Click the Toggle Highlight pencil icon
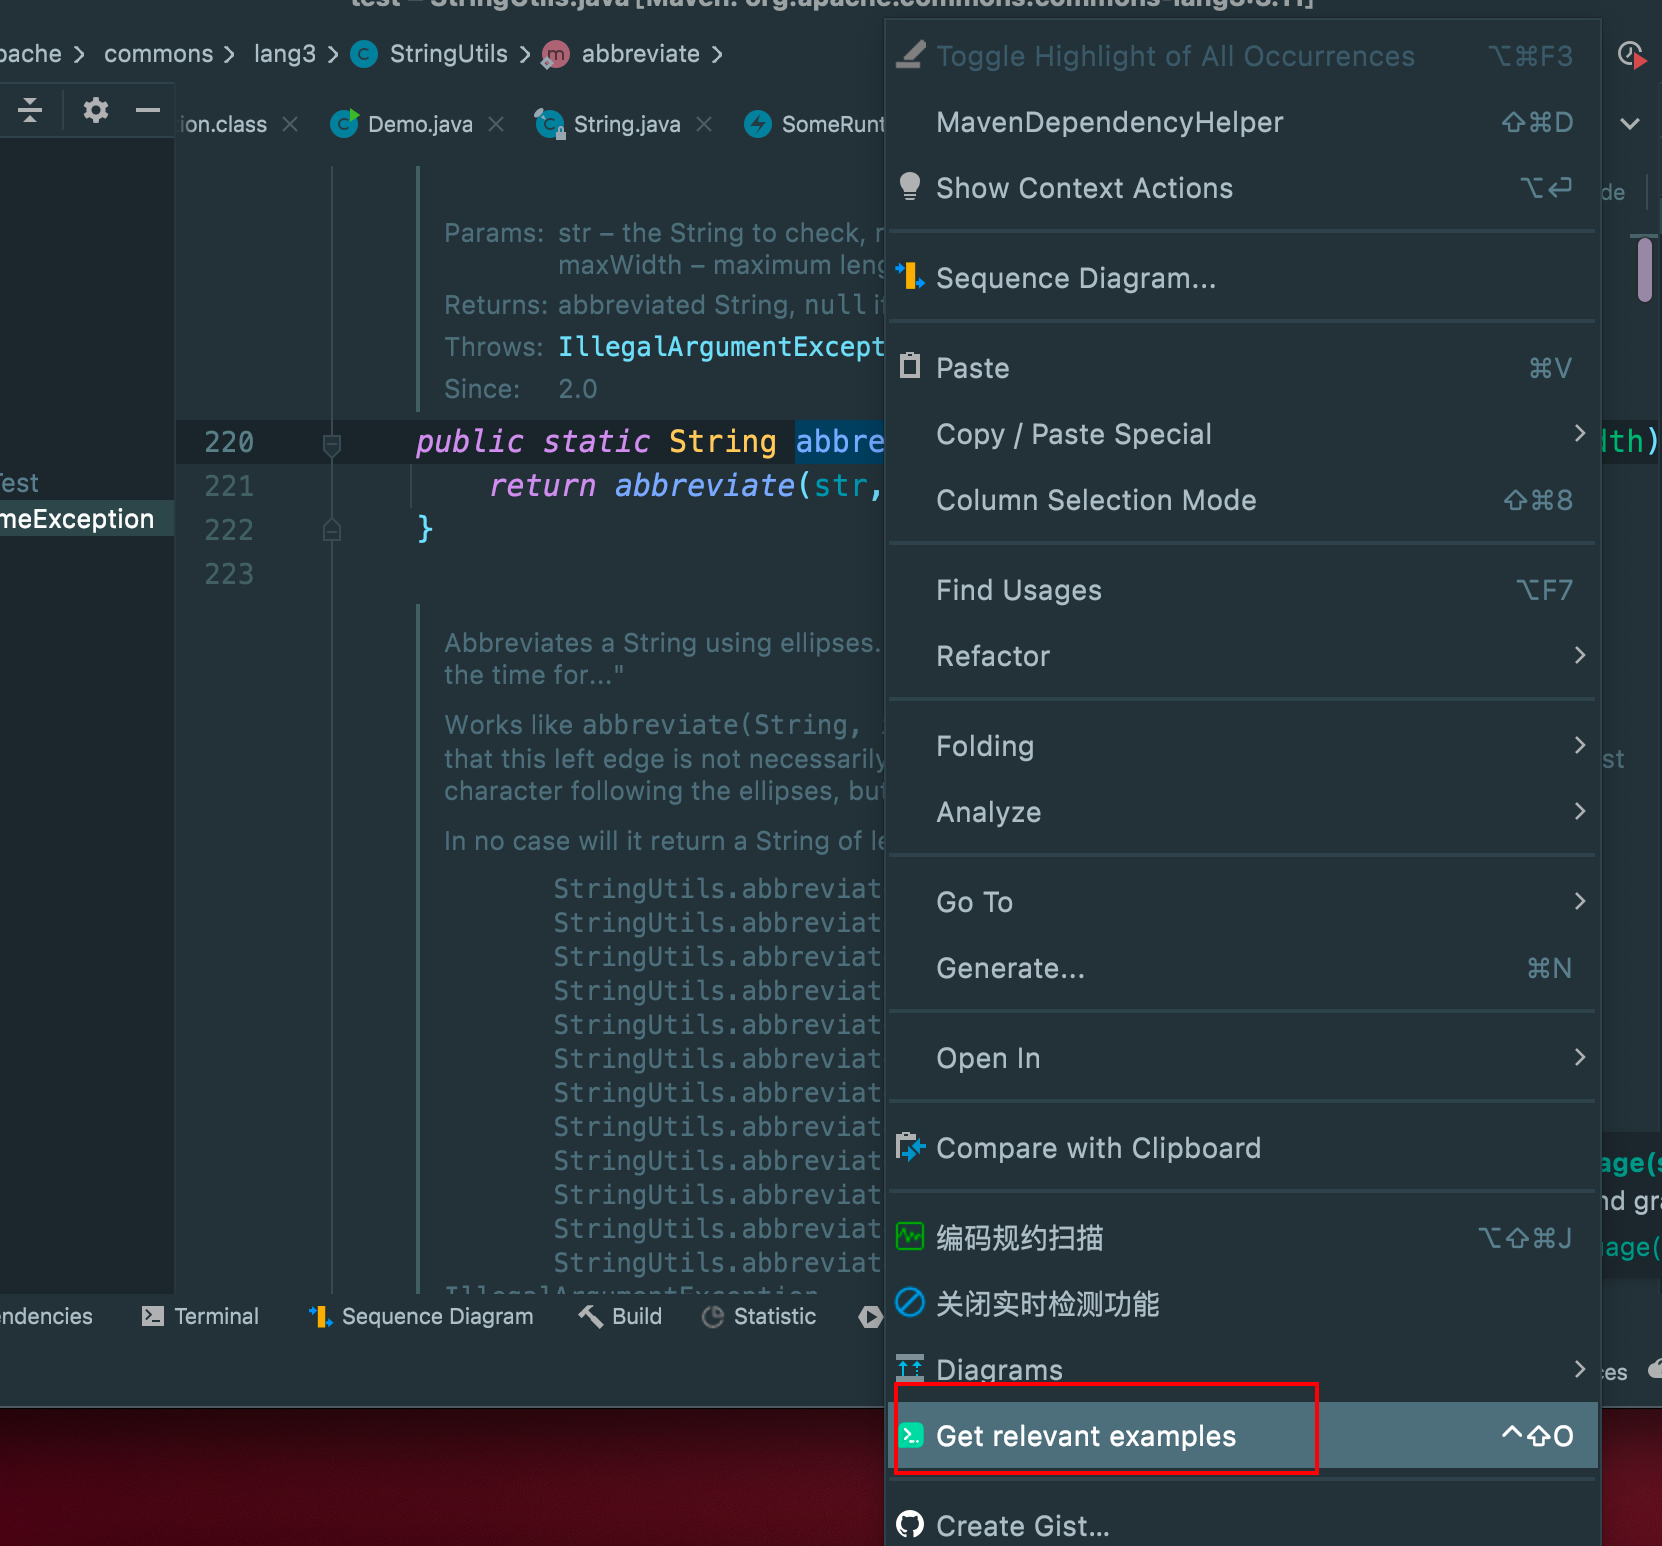Viewport: 1662px width, 1546px height. 910,55
